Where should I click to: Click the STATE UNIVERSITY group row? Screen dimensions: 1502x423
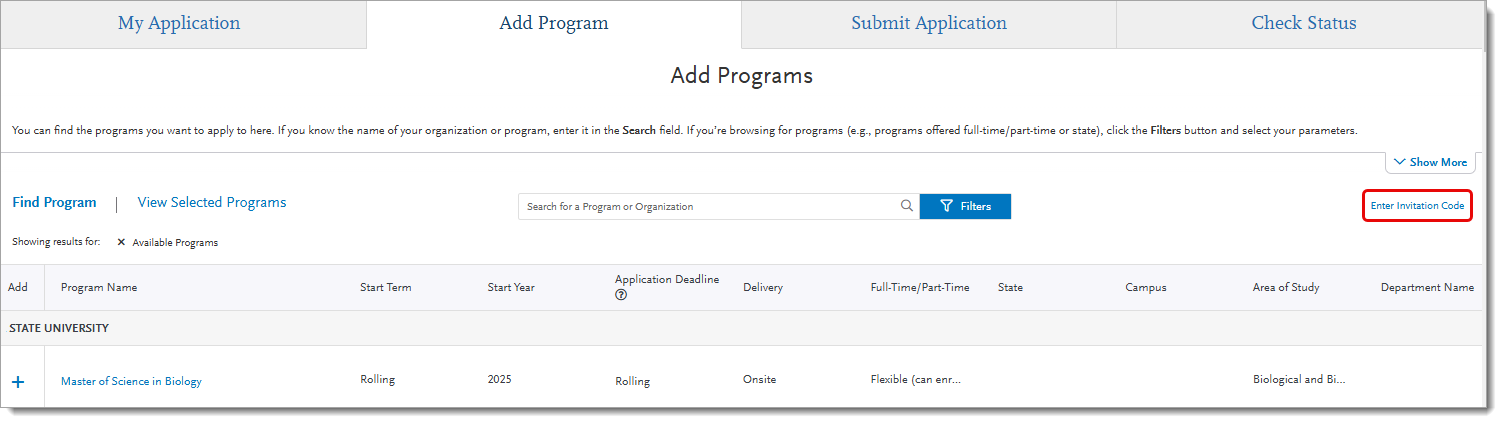coord(741,328)
